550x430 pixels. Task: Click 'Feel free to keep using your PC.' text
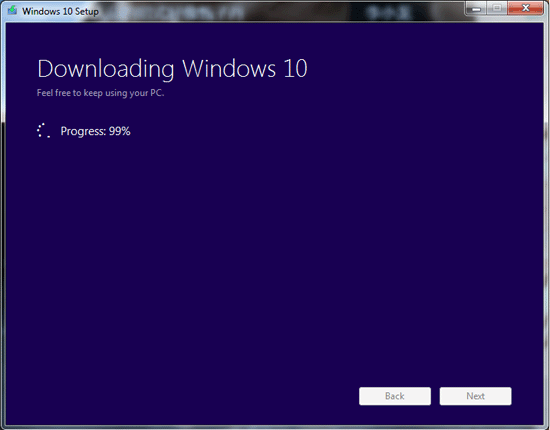click(100, 93)
